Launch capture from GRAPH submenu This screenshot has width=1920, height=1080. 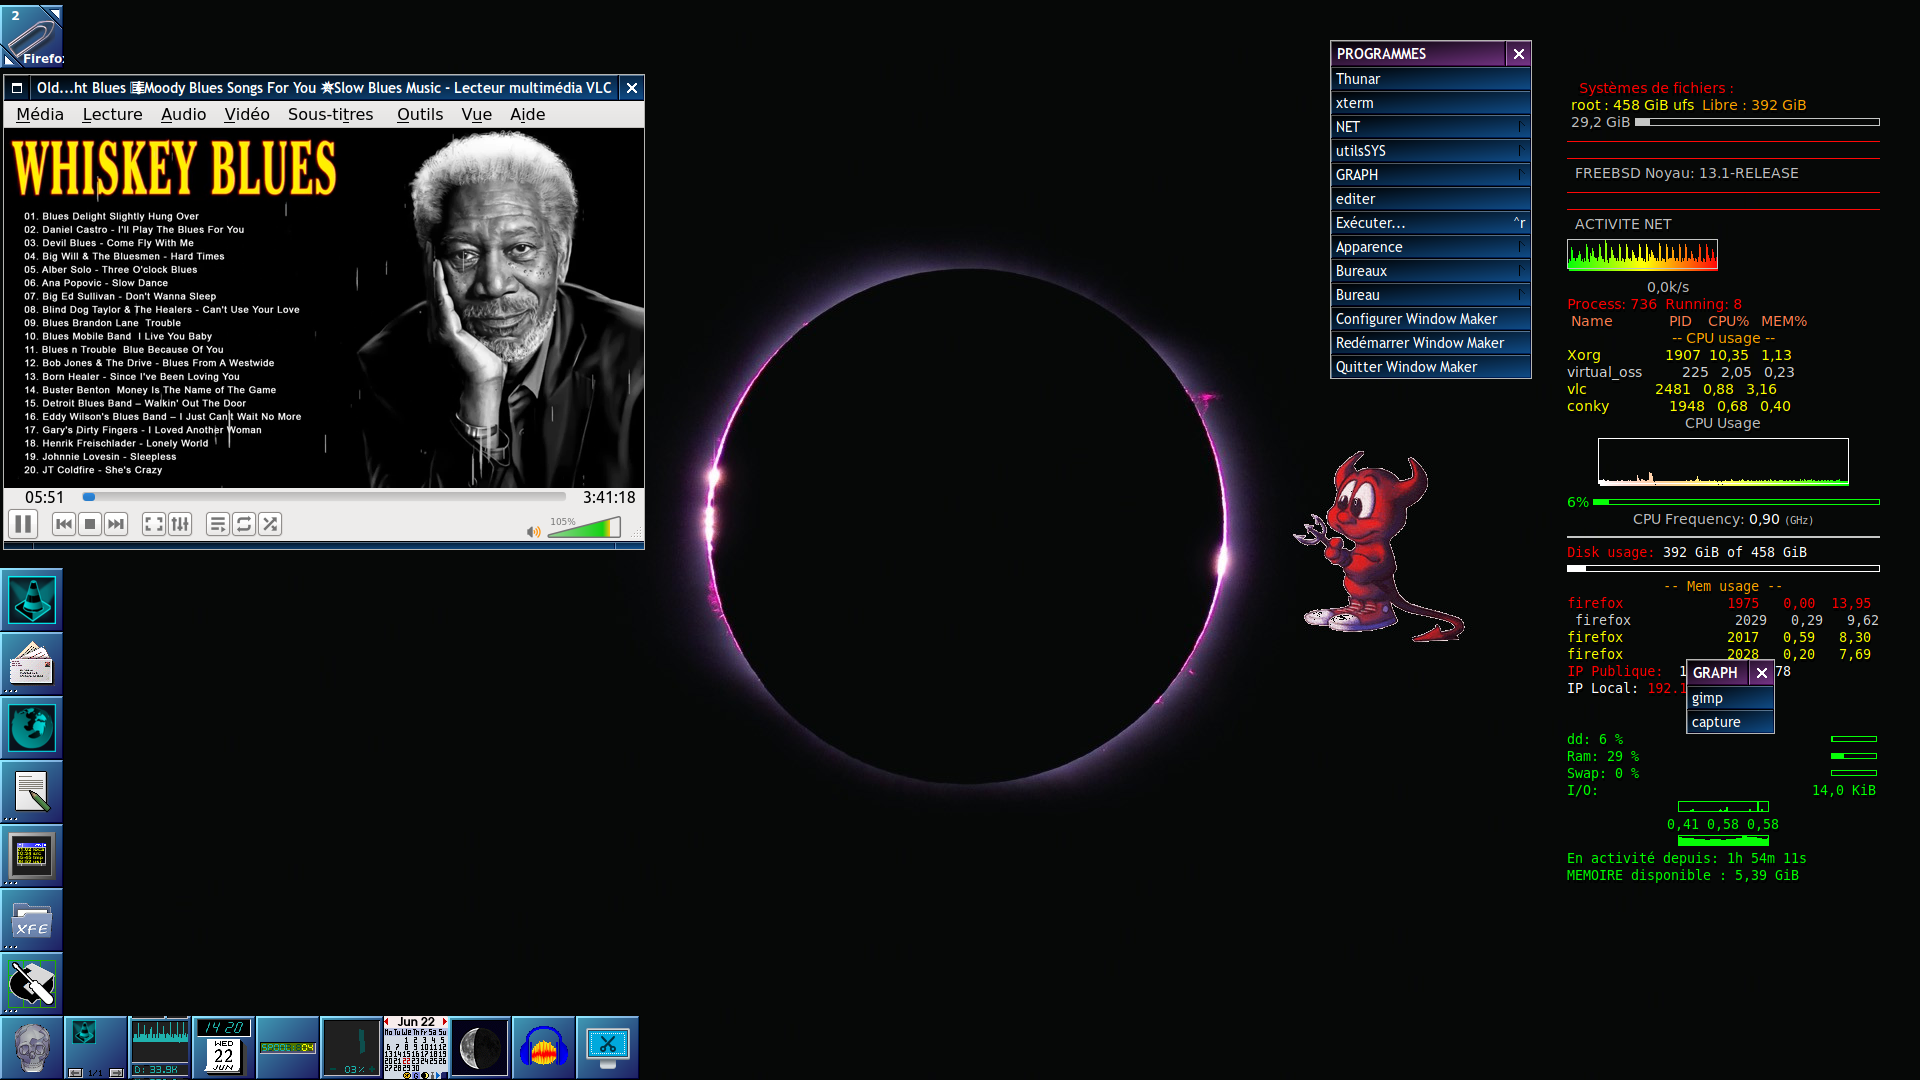1730,722
